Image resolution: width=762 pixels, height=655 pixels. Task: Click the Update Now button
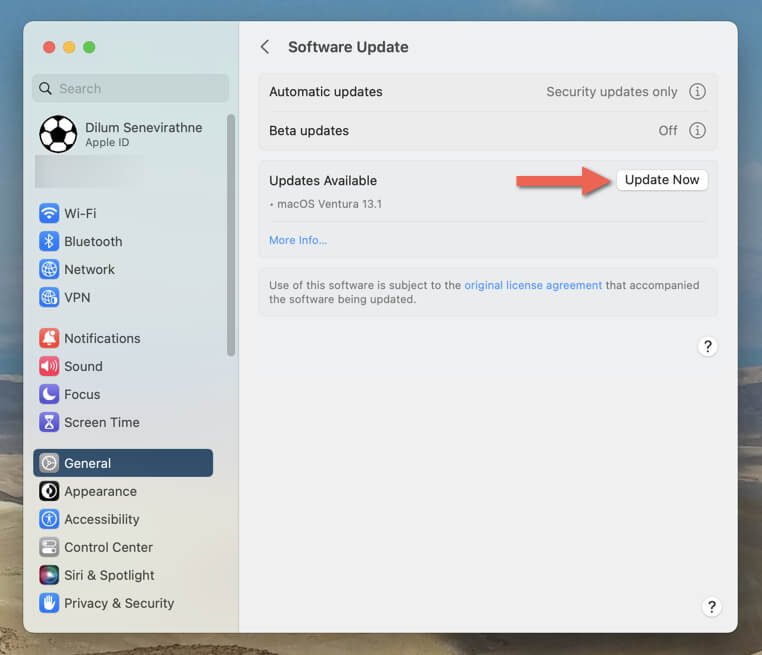click(661, 180)
